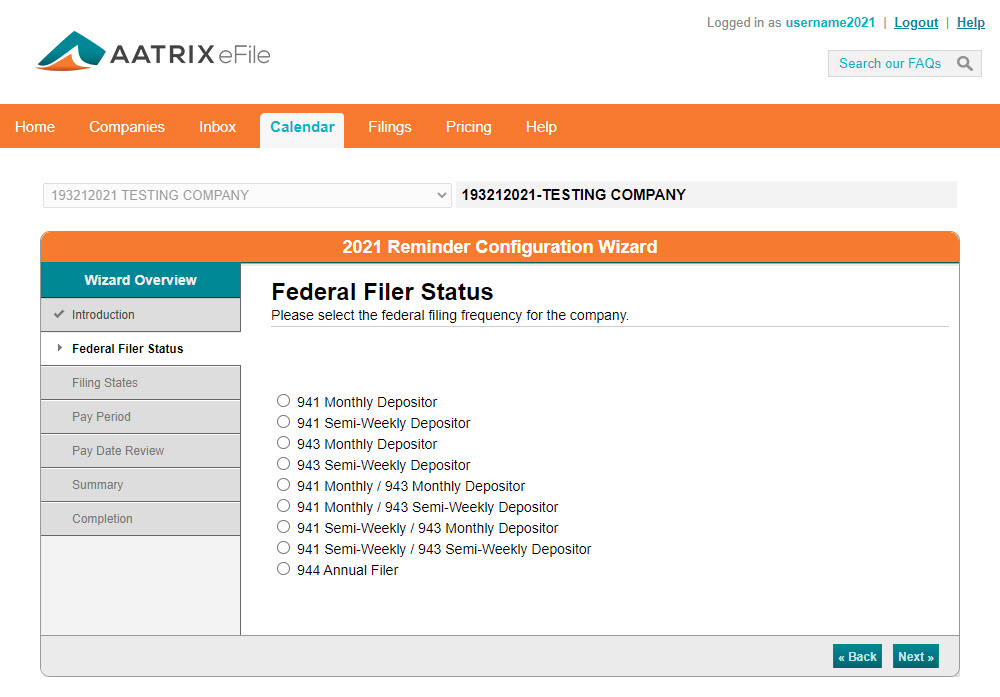Viewport: 1000px width, 697px height.
Task: Click the Search our FAQs field
Action: tap(889, 64)
